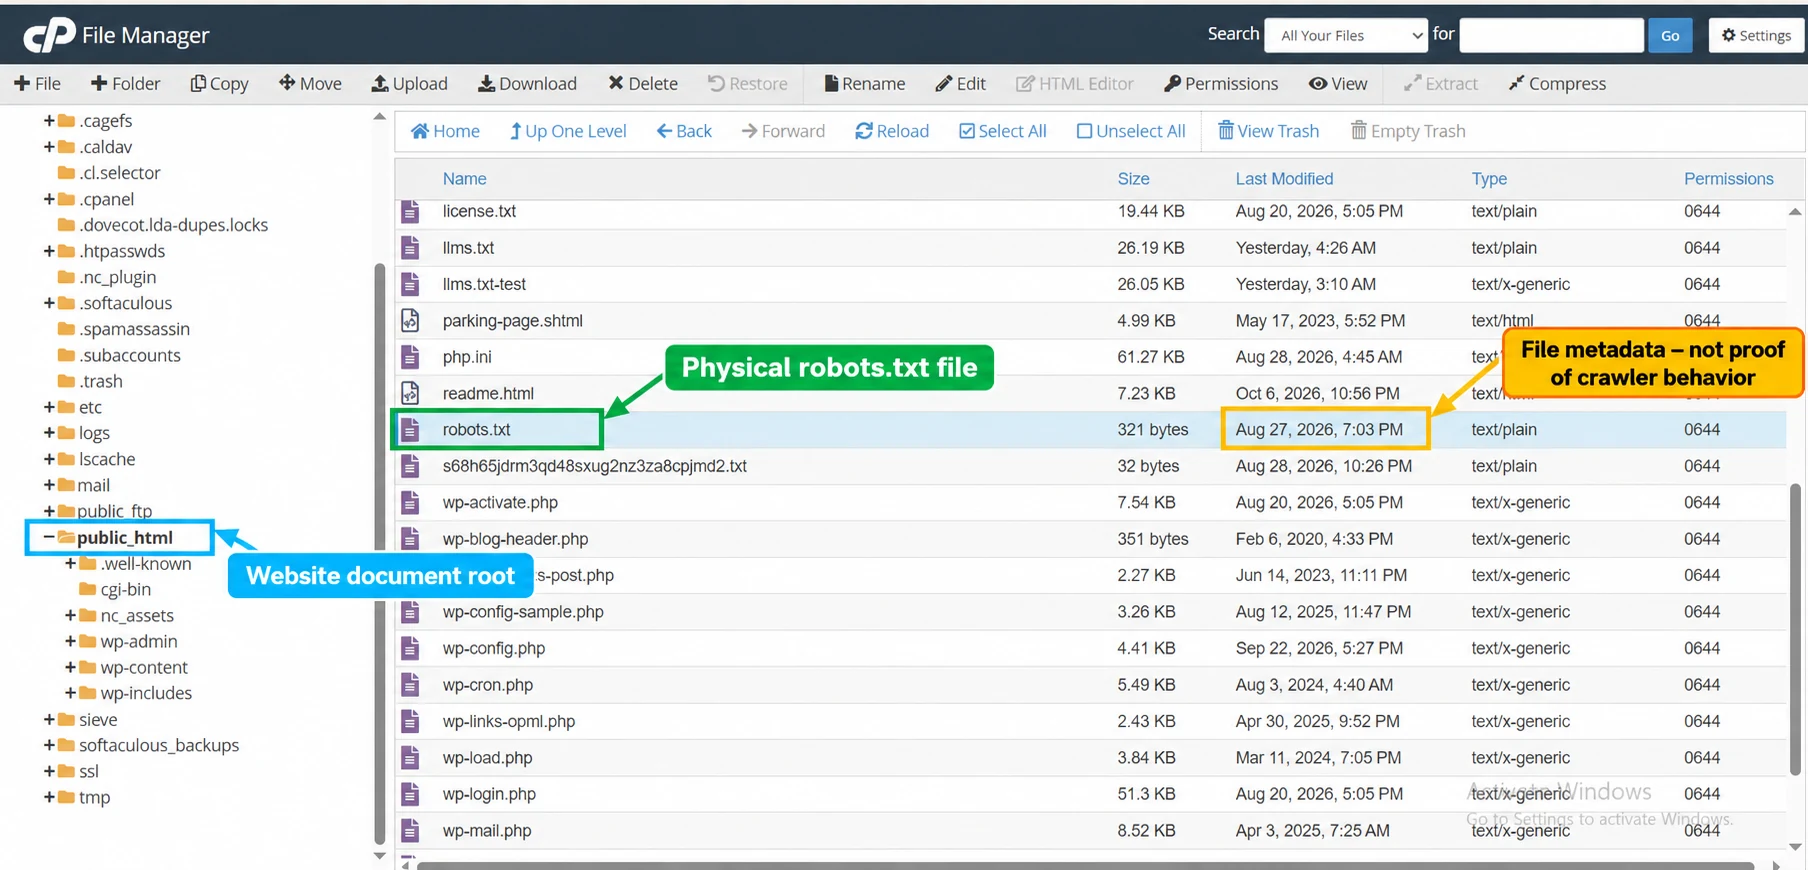Click the cPanel logo icon

pyautogui.click(x=49, y=35)
